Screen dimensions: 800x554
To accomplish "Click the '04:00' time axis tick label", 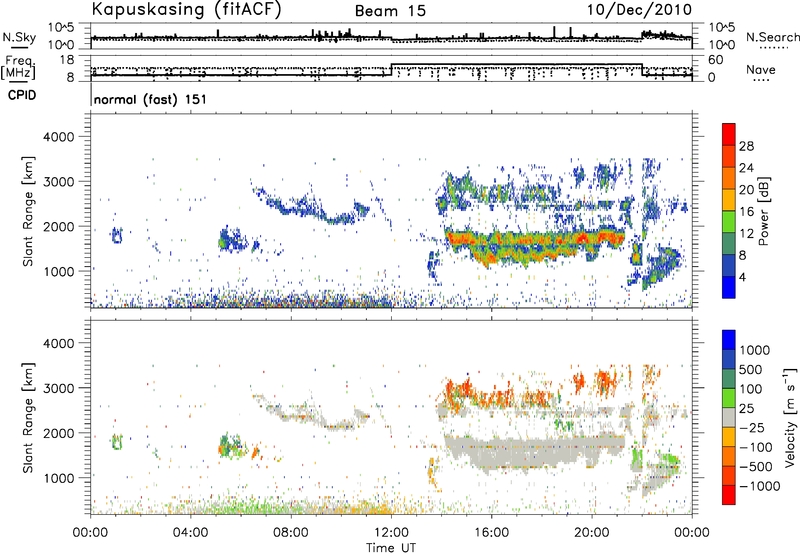I will coord(190,533).
